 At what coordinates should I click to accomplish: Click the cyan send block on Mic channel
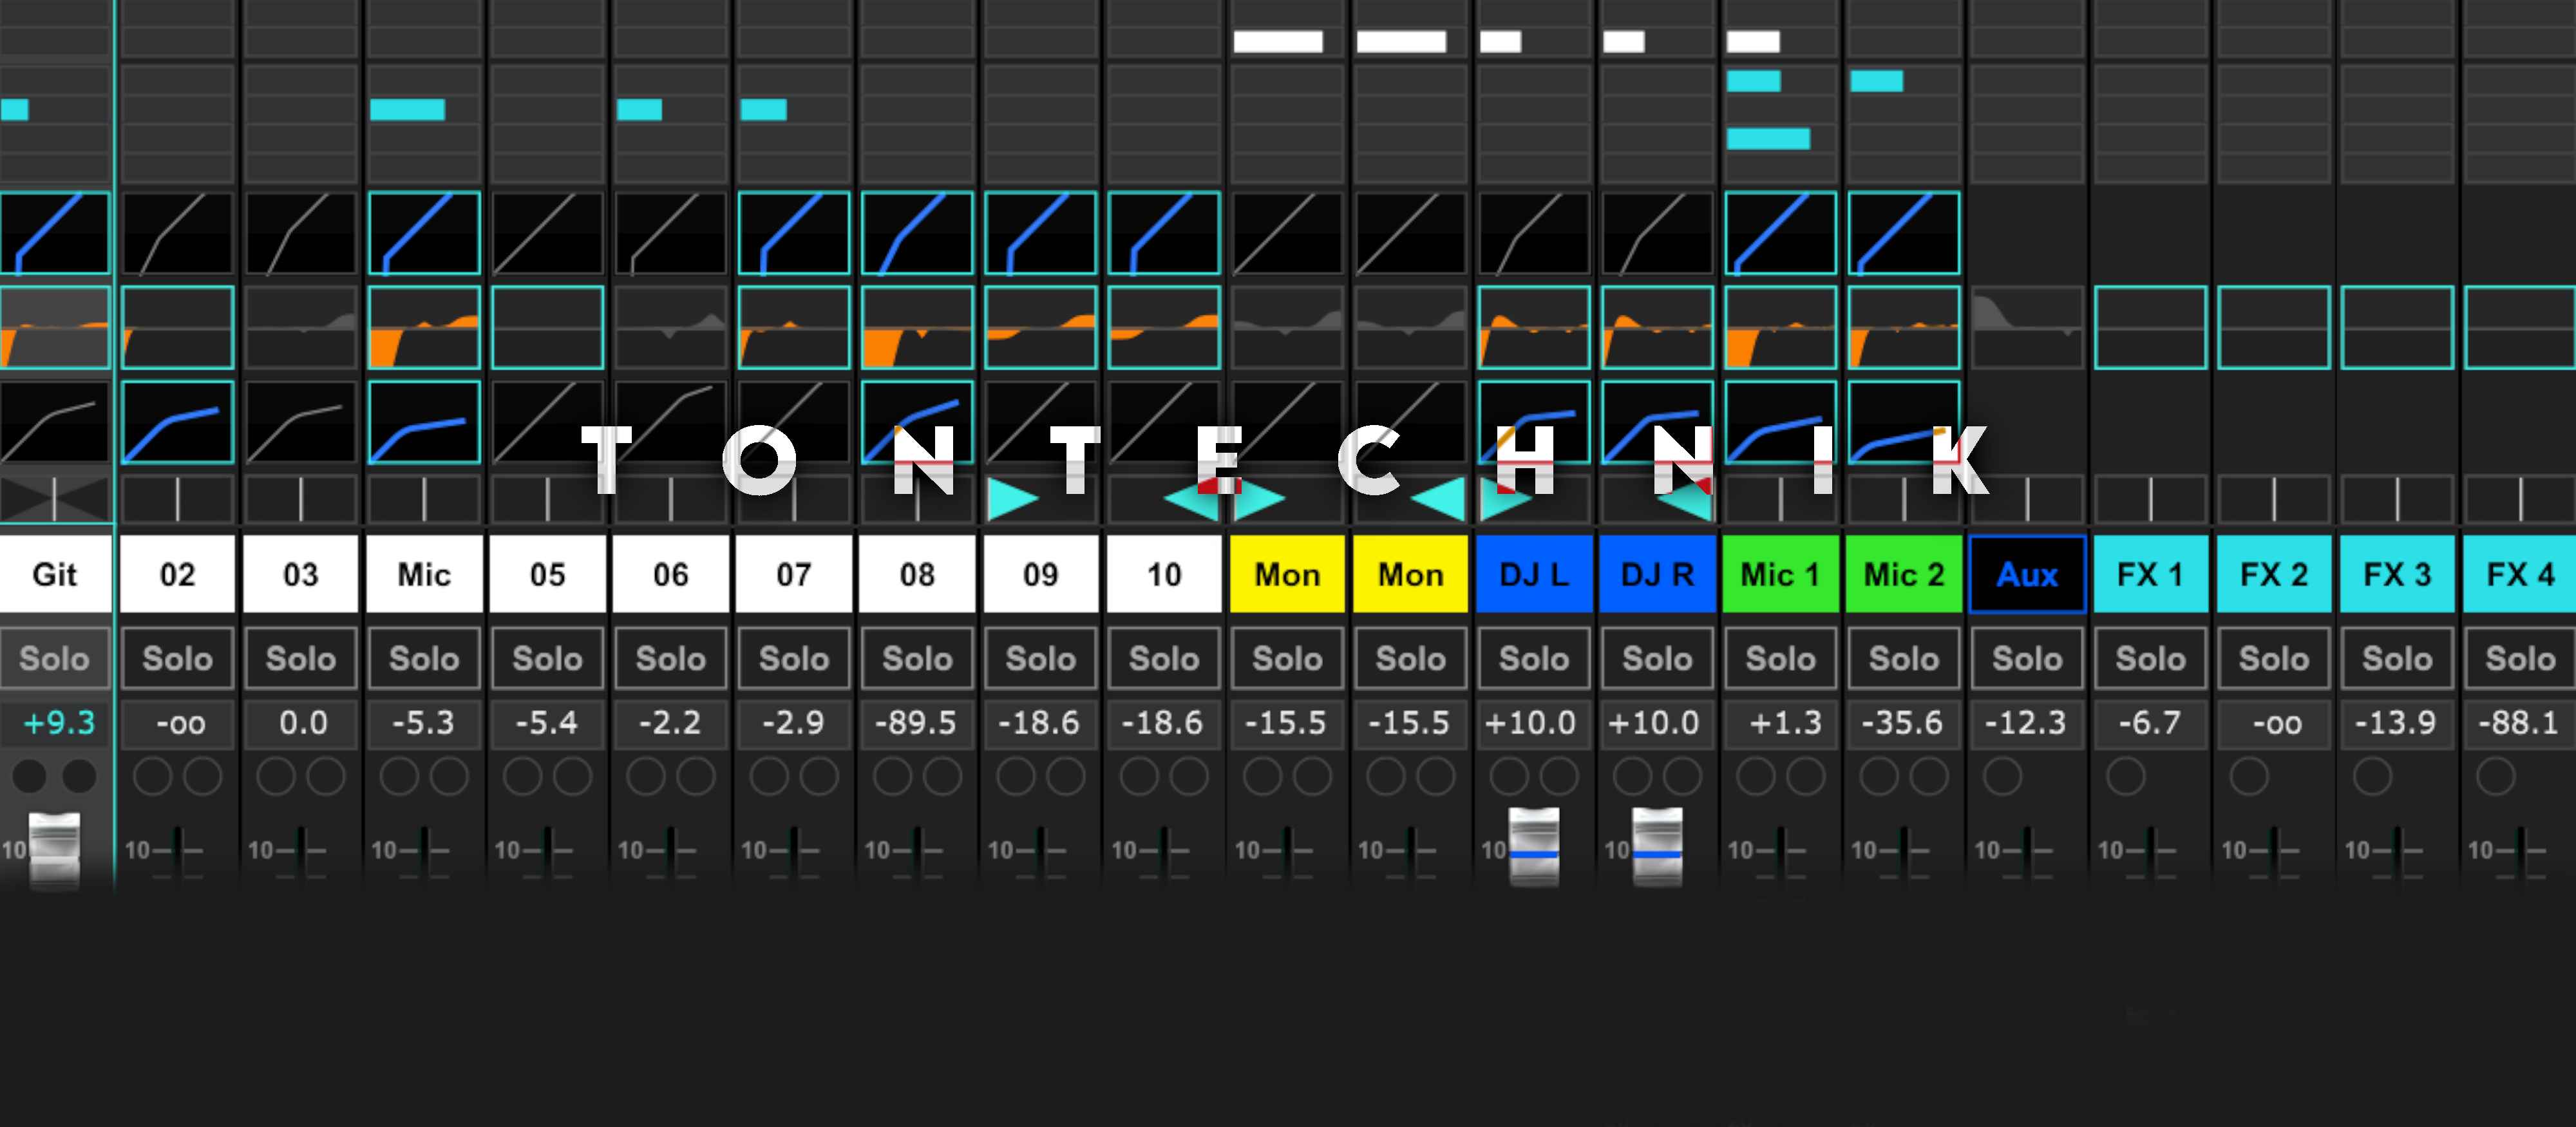[x=407, y=110]
